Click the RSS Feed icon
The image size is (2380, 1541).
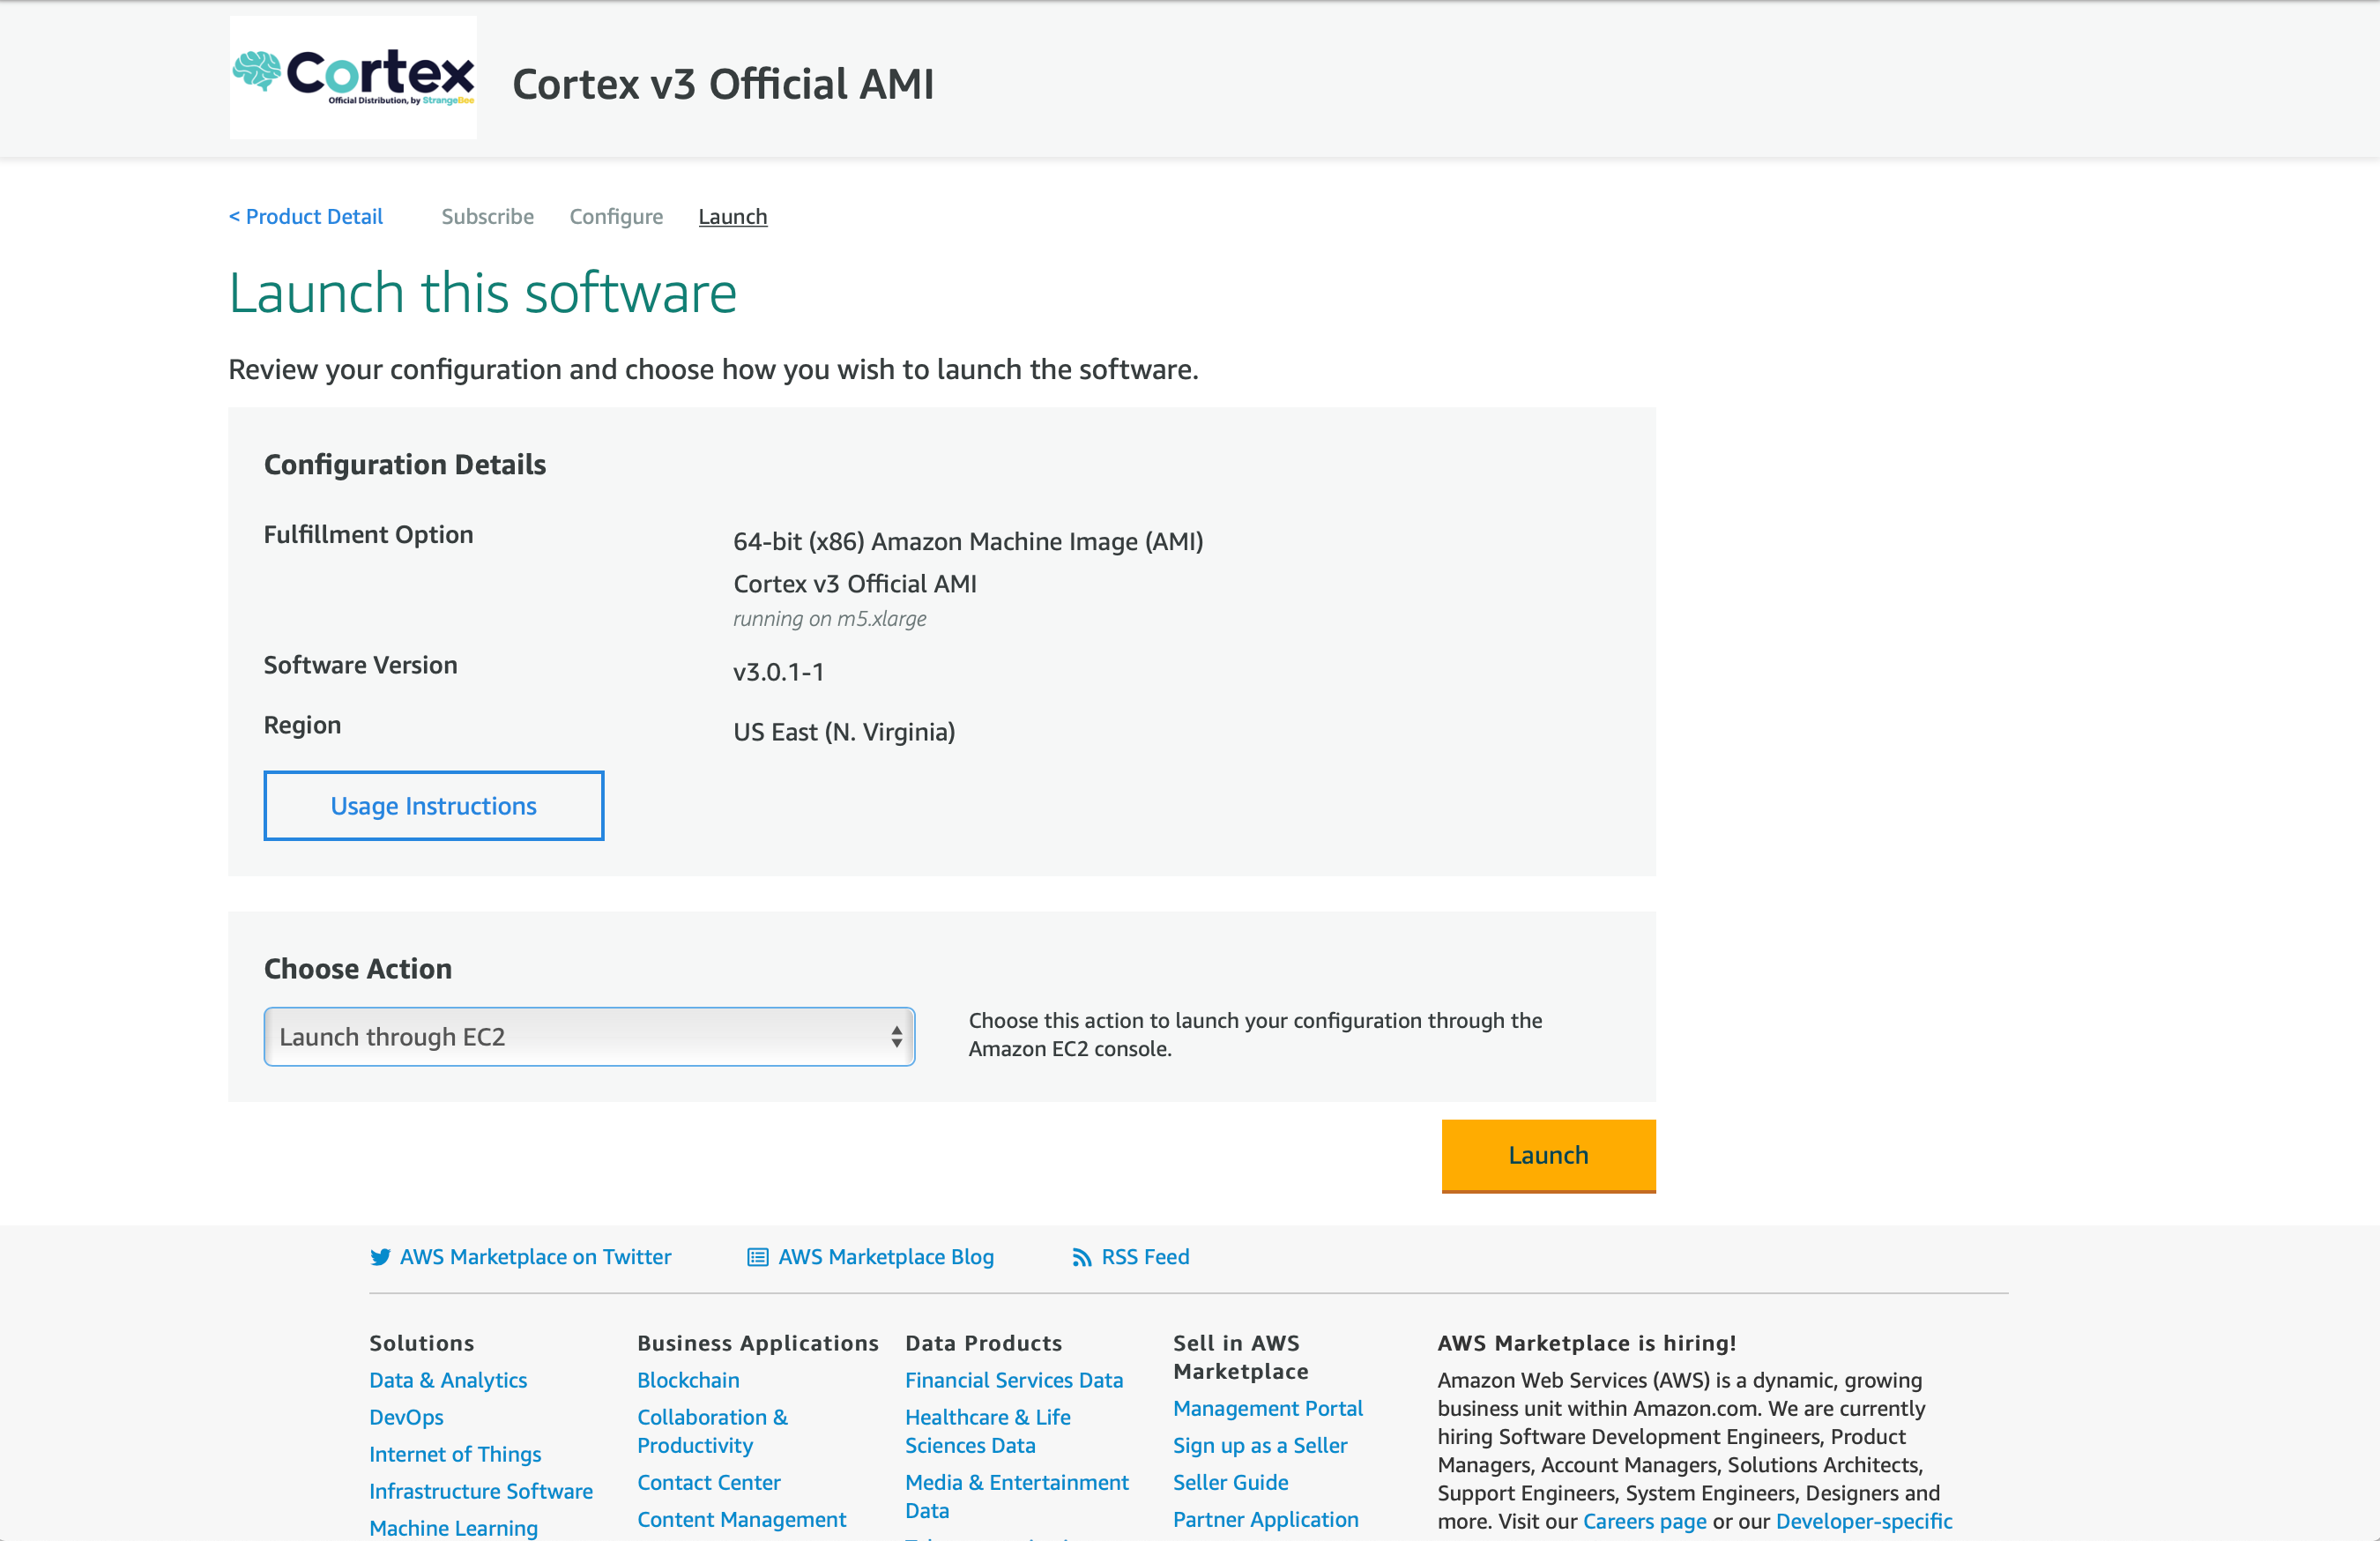1083,1257
